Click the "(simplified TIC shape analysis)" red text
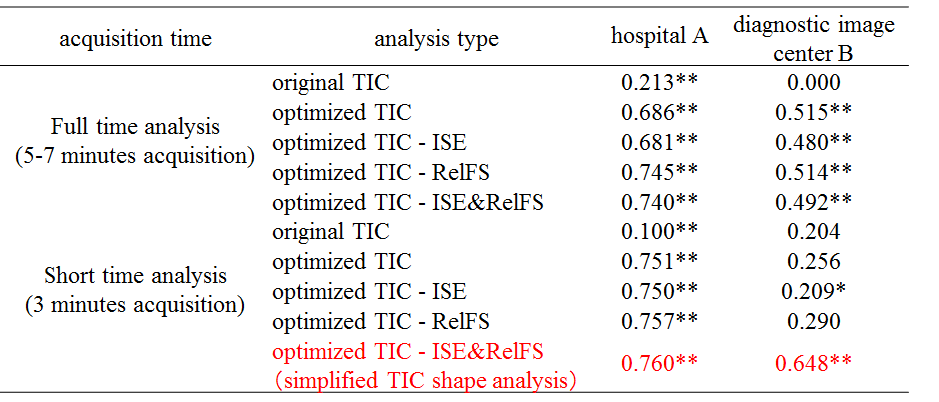Image resolution: width=939 pixels, height=402 pixels. tap(427, 379)
